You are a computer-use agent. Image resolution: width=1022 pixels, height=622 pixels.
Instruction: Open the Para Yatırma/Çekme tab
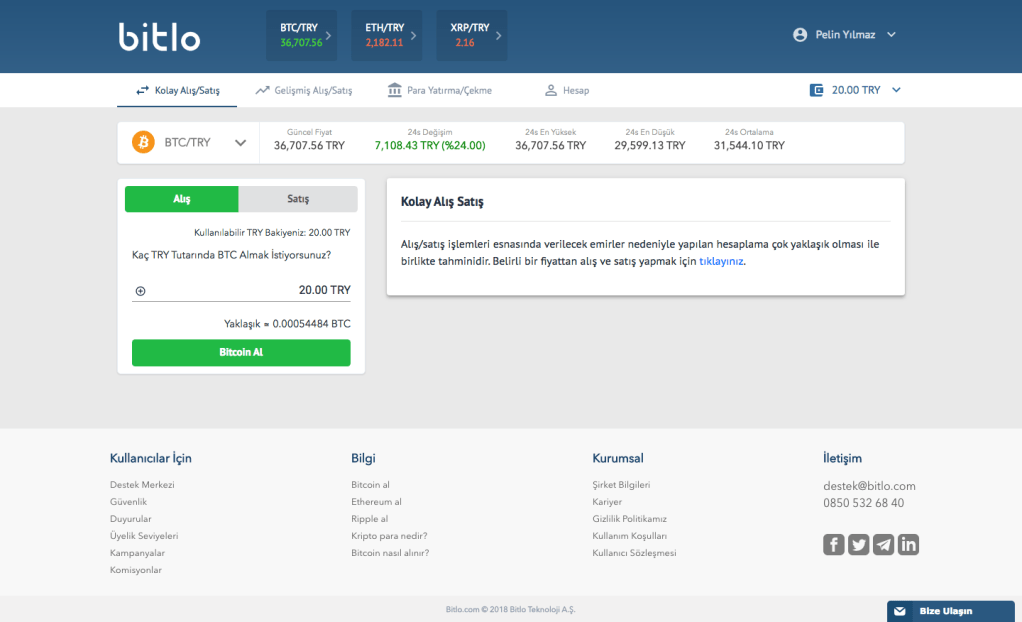[439, 90]
